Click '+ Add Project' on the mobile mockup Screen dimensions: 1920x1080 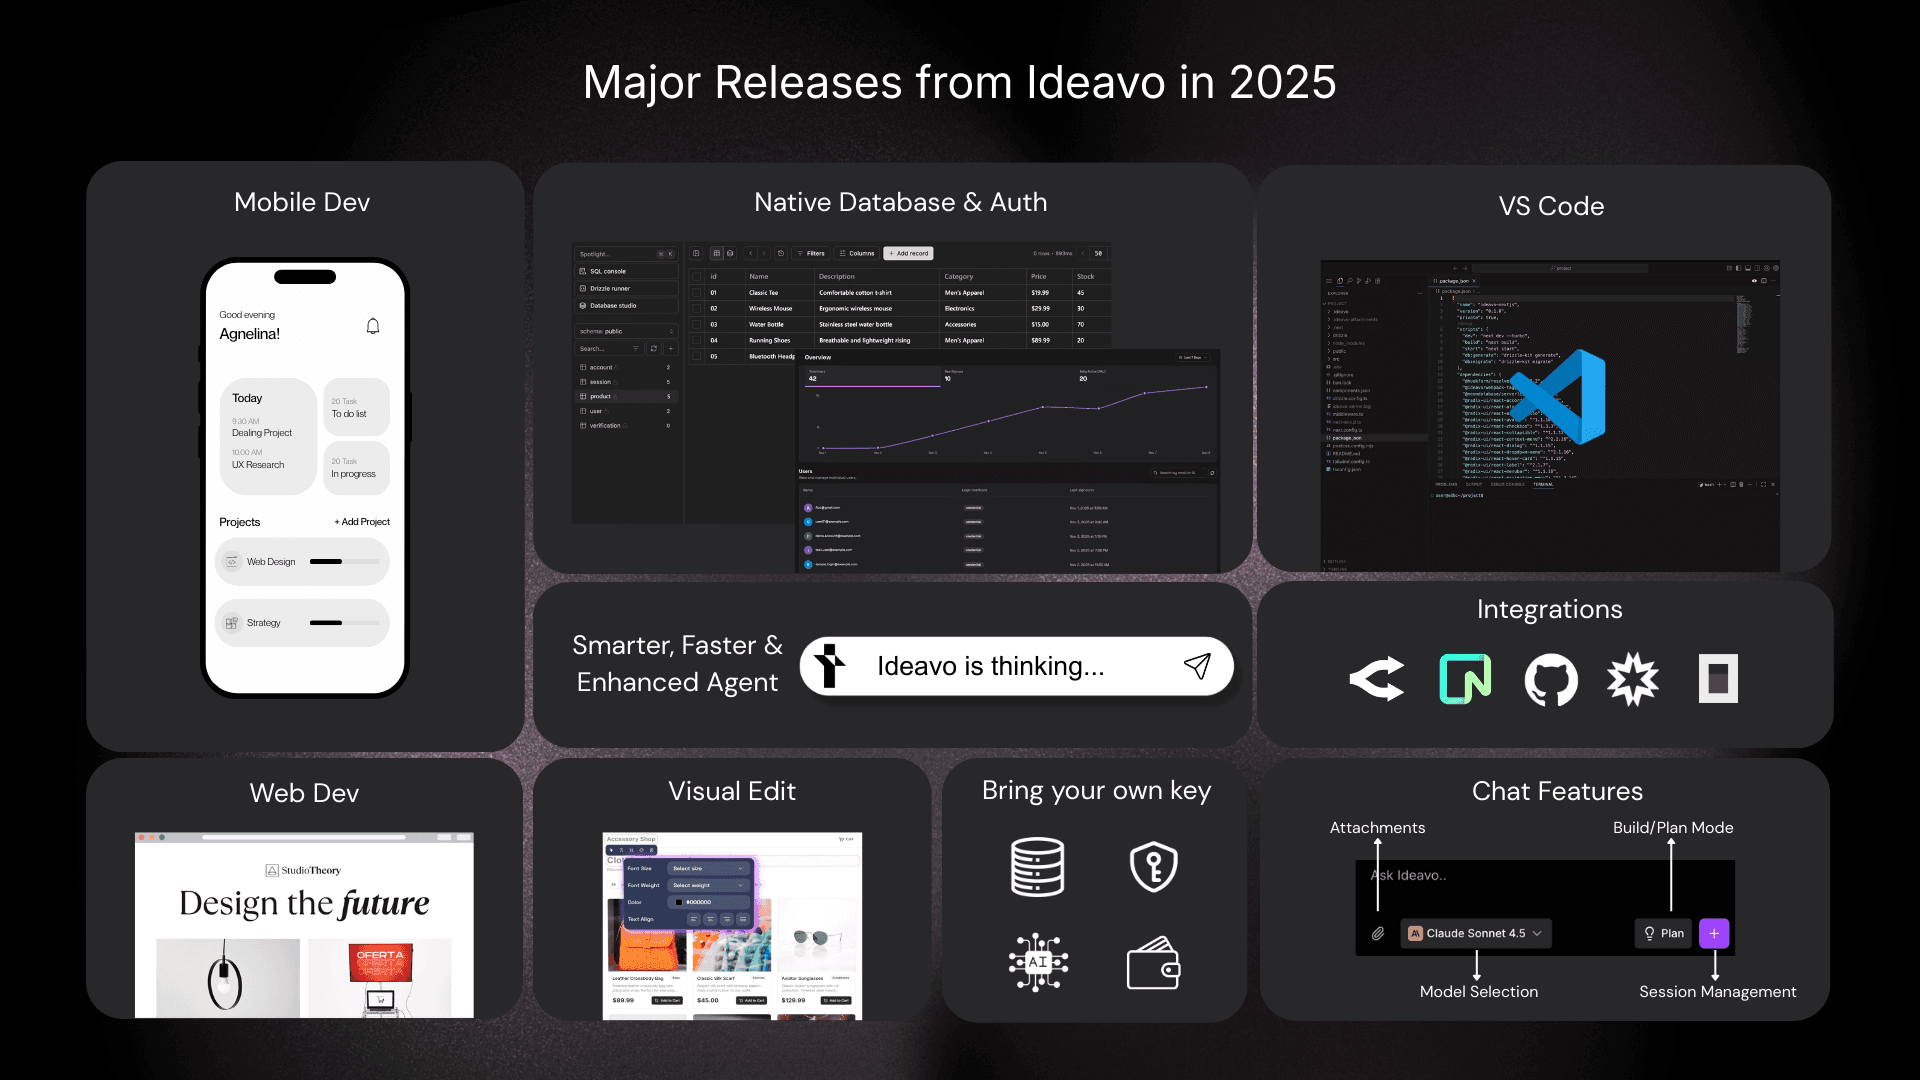361,521
